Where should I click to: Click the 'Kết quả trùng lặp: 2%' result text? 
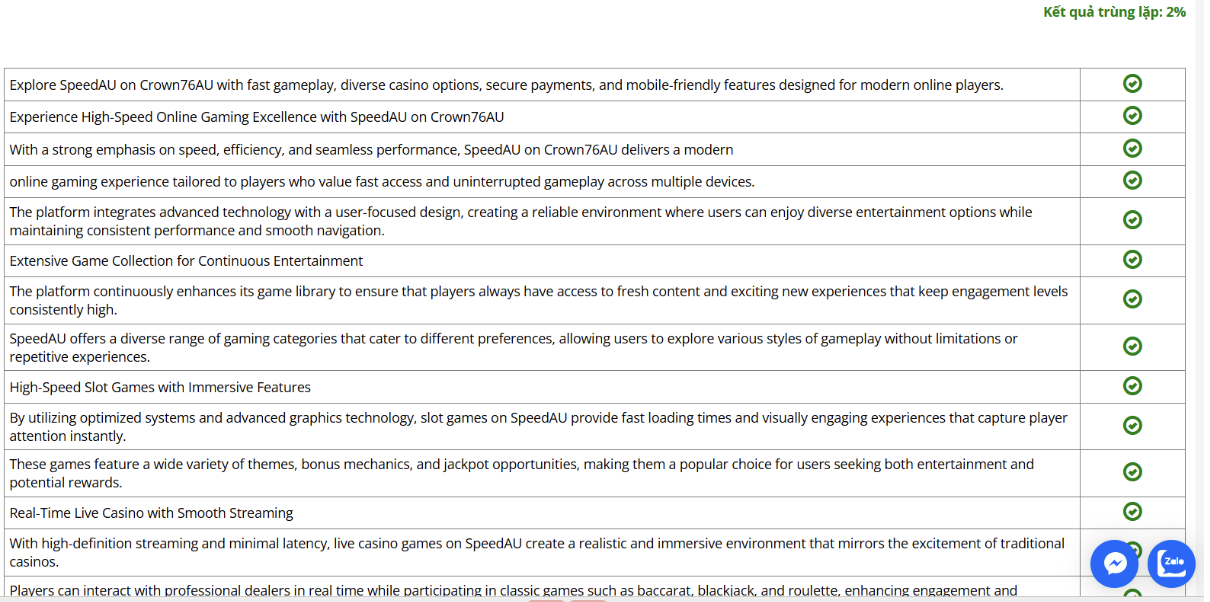click(1114, 12)
